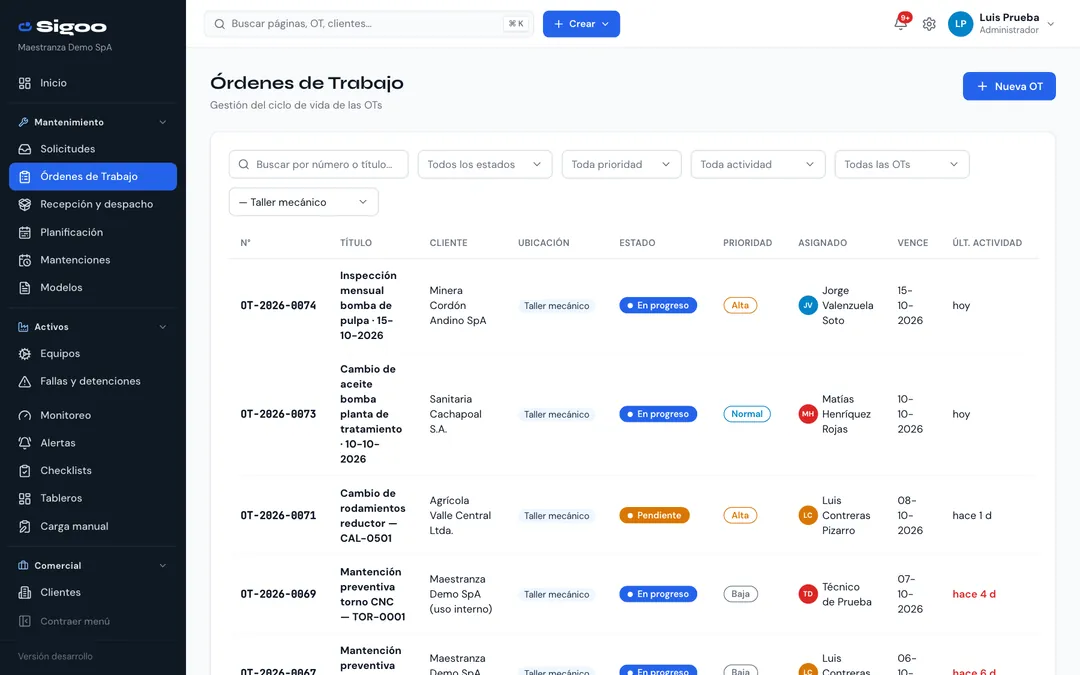Click the Contraer menú panel icon
This screenshot has height=675, width=1080.
click(25, 621)
